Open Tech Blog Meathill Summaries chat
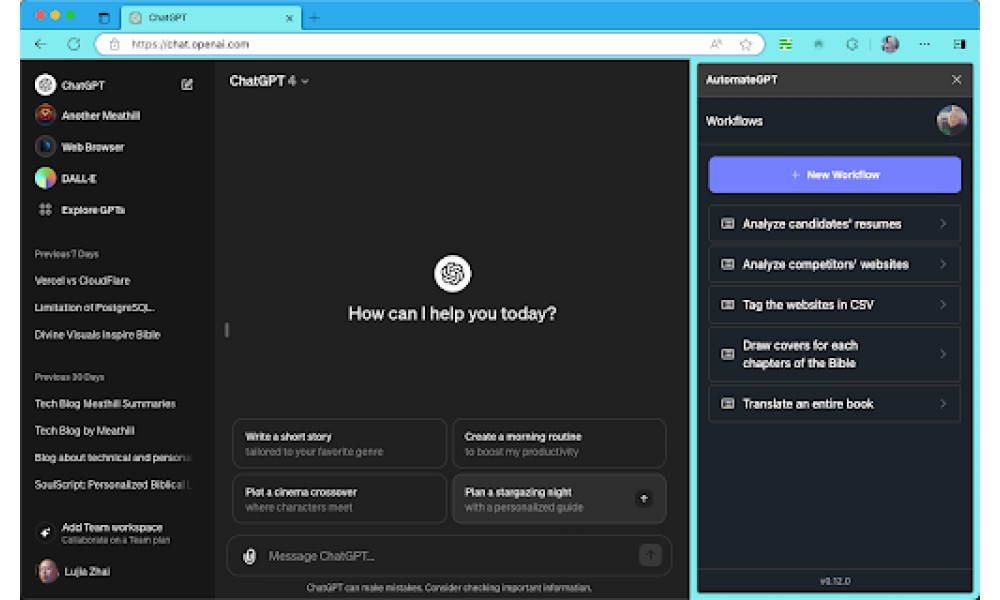 (105, 404)
